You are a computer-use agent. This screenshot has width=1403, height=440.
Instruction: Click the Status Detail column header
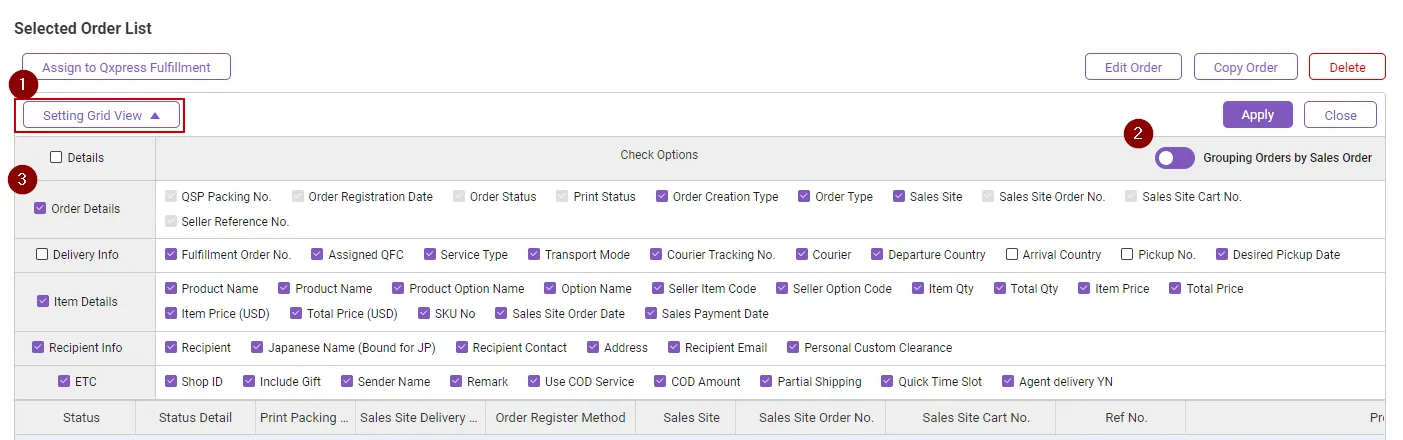pyautogui.click(x=195, y=418)
